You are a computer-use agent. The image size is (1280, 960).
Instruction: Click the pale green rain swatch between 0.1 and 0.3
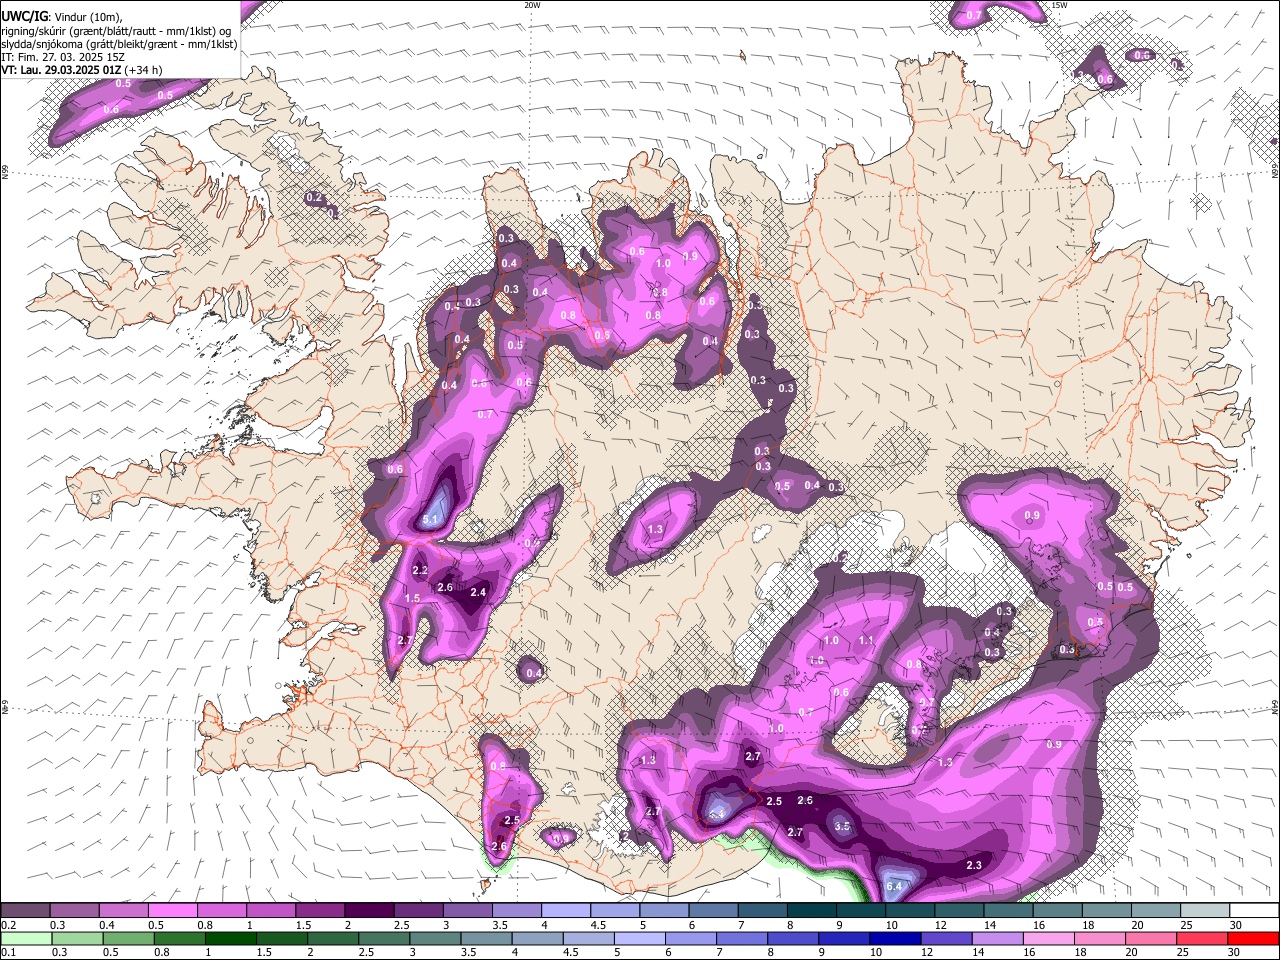25,938
